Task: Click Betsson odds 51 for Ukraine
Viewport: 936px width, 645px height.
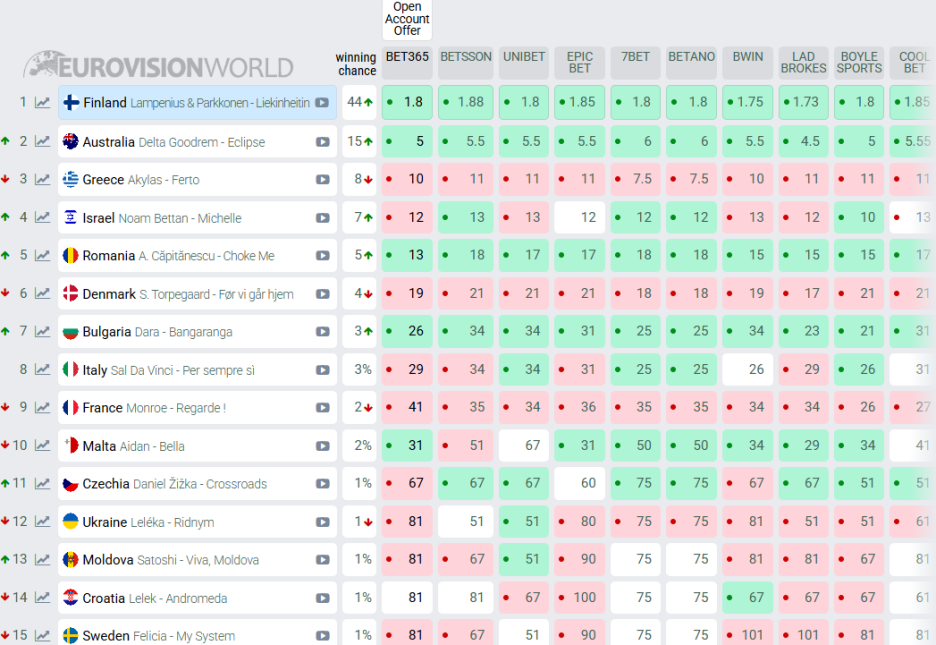Action: [x=466, y=521]
